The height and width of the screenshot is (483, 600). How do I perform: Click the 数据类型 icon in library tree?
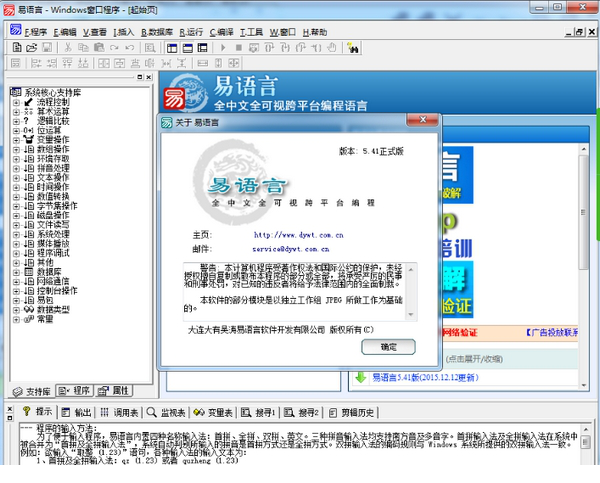tap(29, 309)
